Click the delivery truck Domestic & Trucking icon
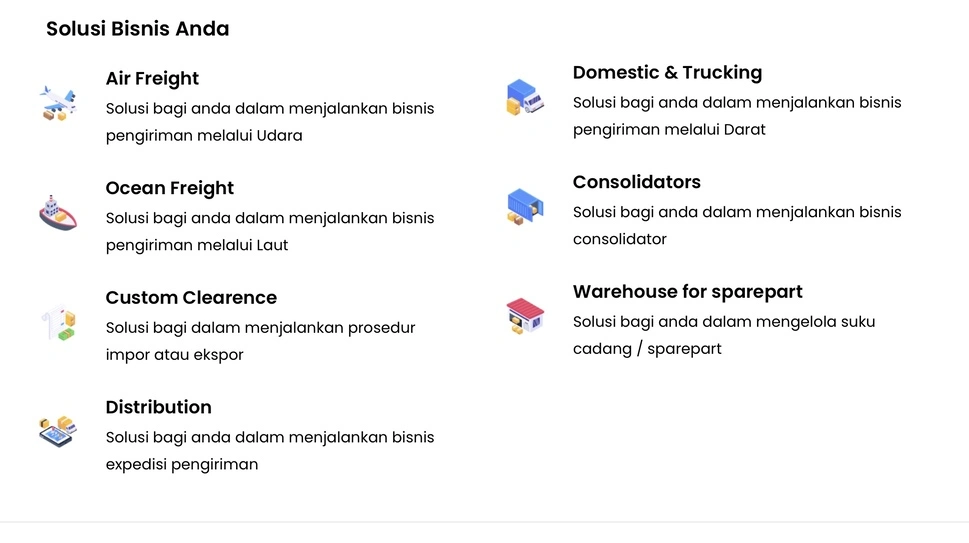969x543 pixels. pos(525,97)
